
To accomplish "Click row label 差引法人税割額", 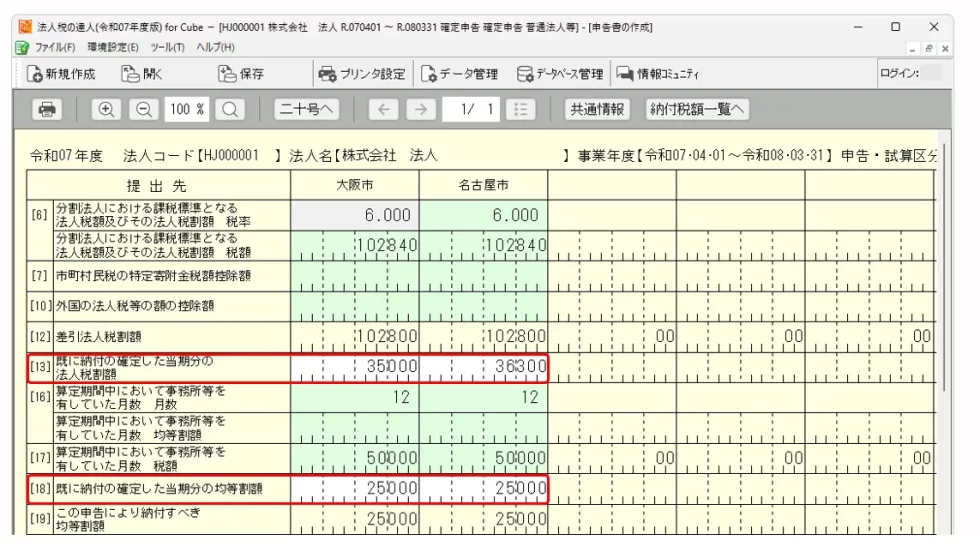I will 98,337.
